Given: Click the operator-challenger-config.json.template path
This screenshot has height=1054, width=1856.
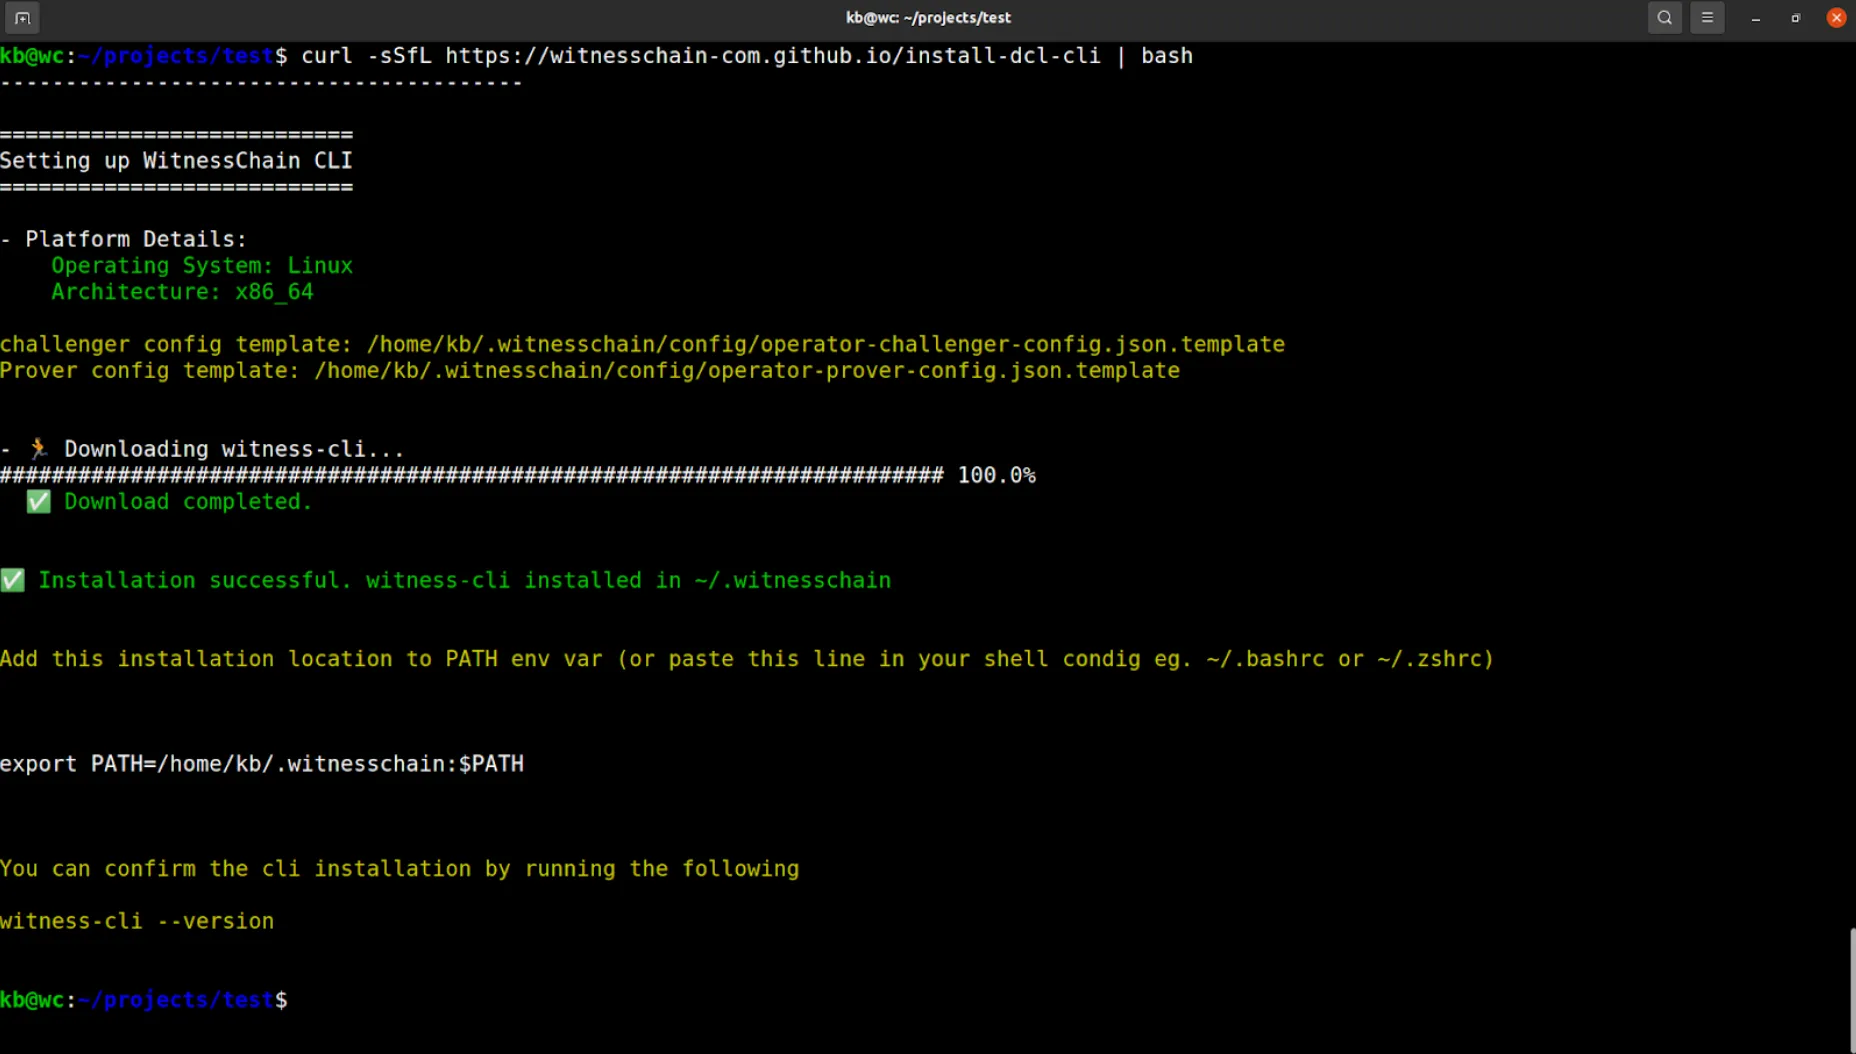Looking at the screenshot, I should [x=825, y=345].
